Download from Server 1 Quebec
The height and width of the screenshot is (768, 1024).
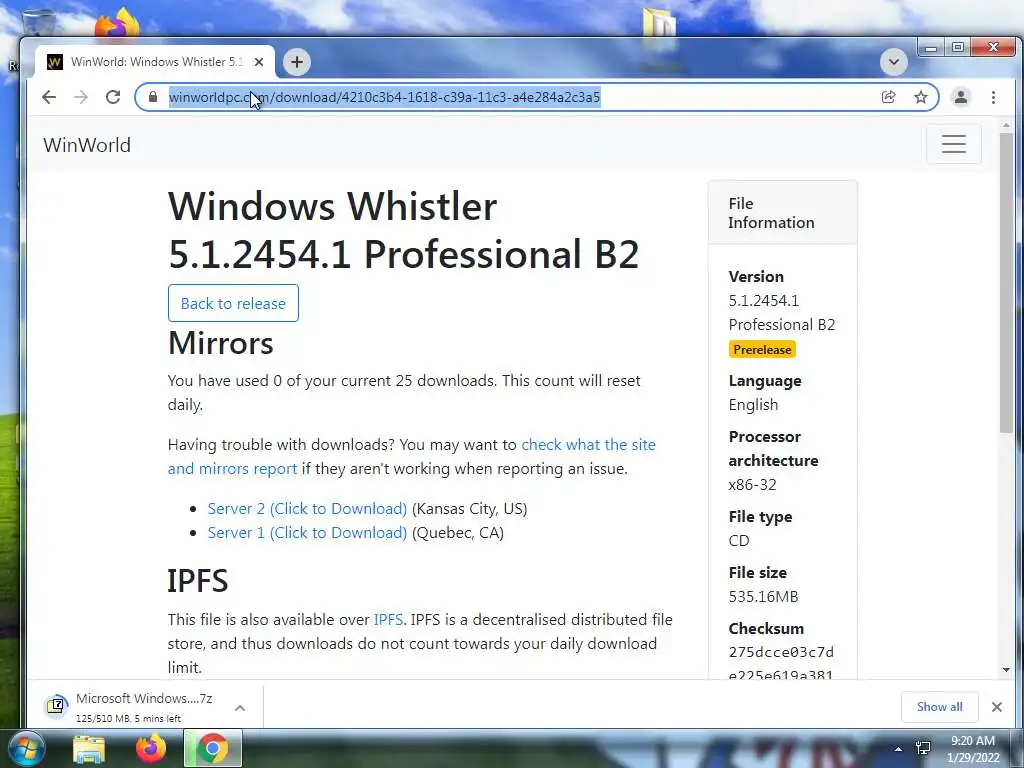coord(307,533)
